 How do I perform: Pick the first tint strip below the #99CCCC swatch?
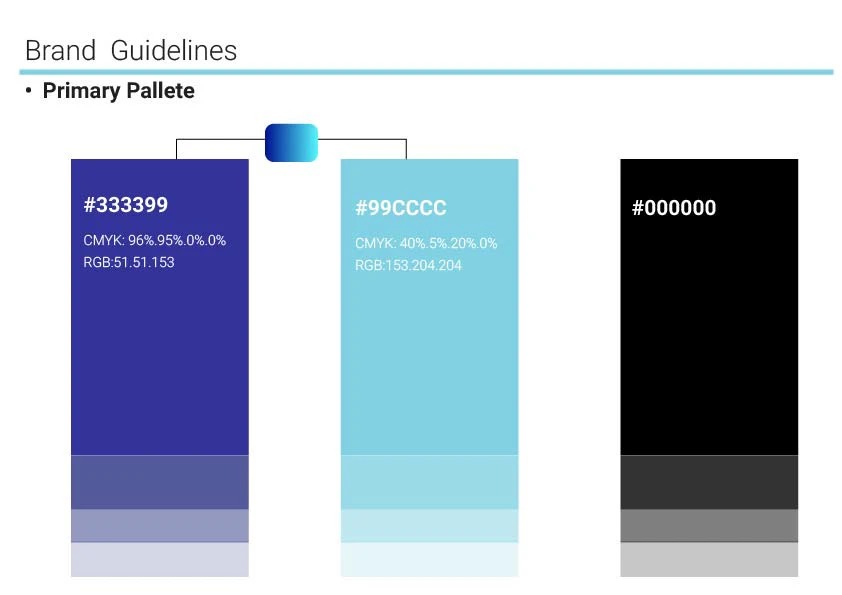pyautogui.click(x=429, y=482)
